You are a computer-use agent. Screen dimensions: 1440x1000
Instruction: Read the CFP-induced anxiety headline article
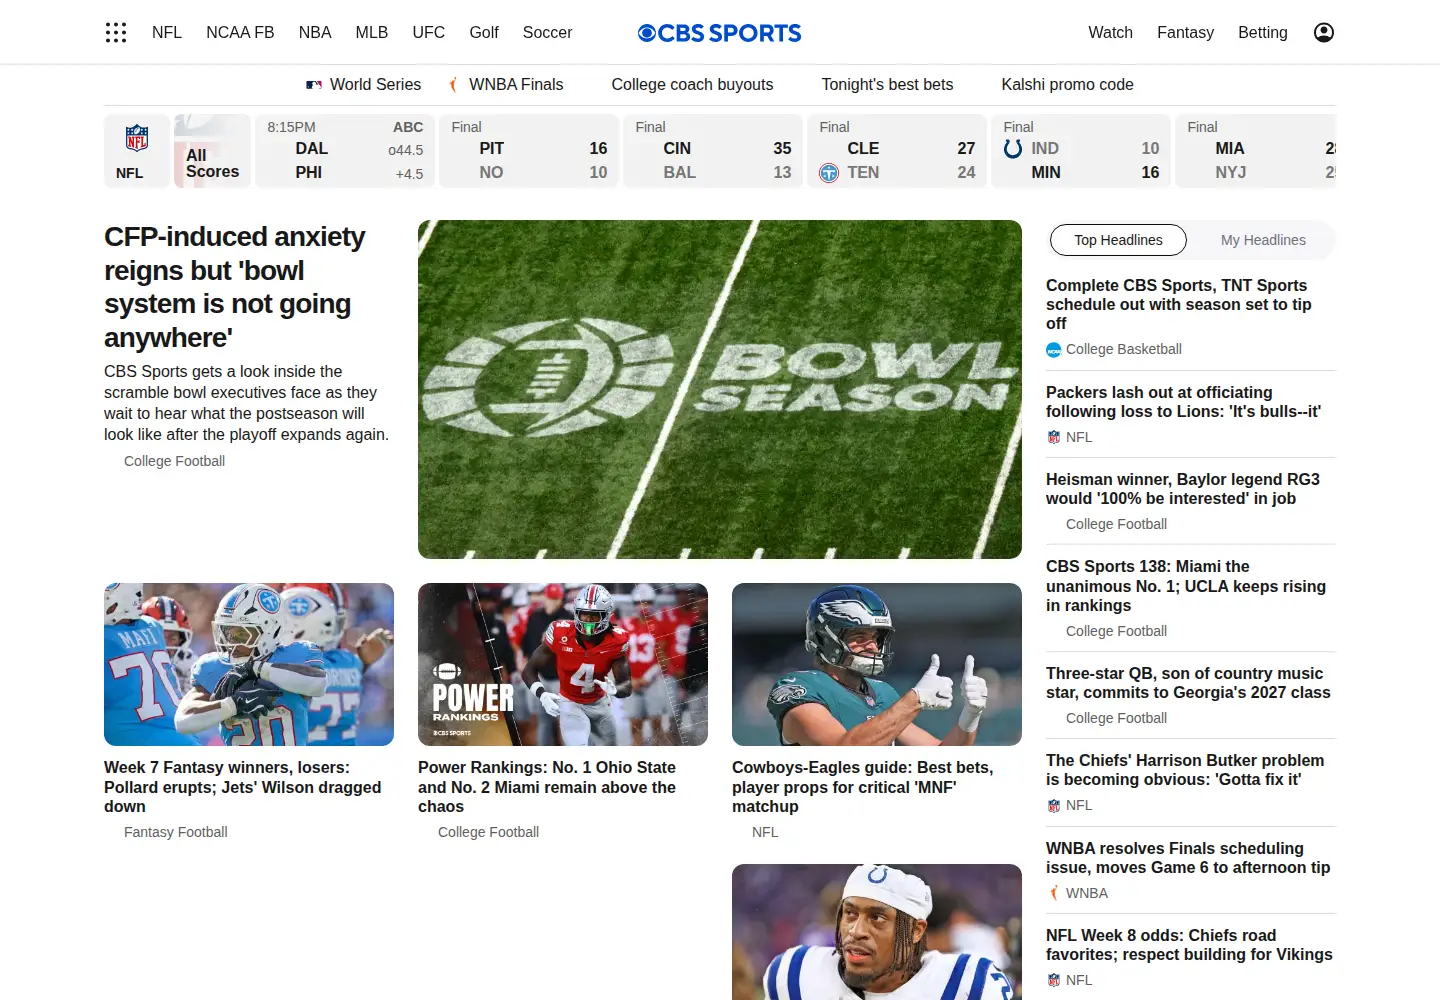tap(235, 287)
